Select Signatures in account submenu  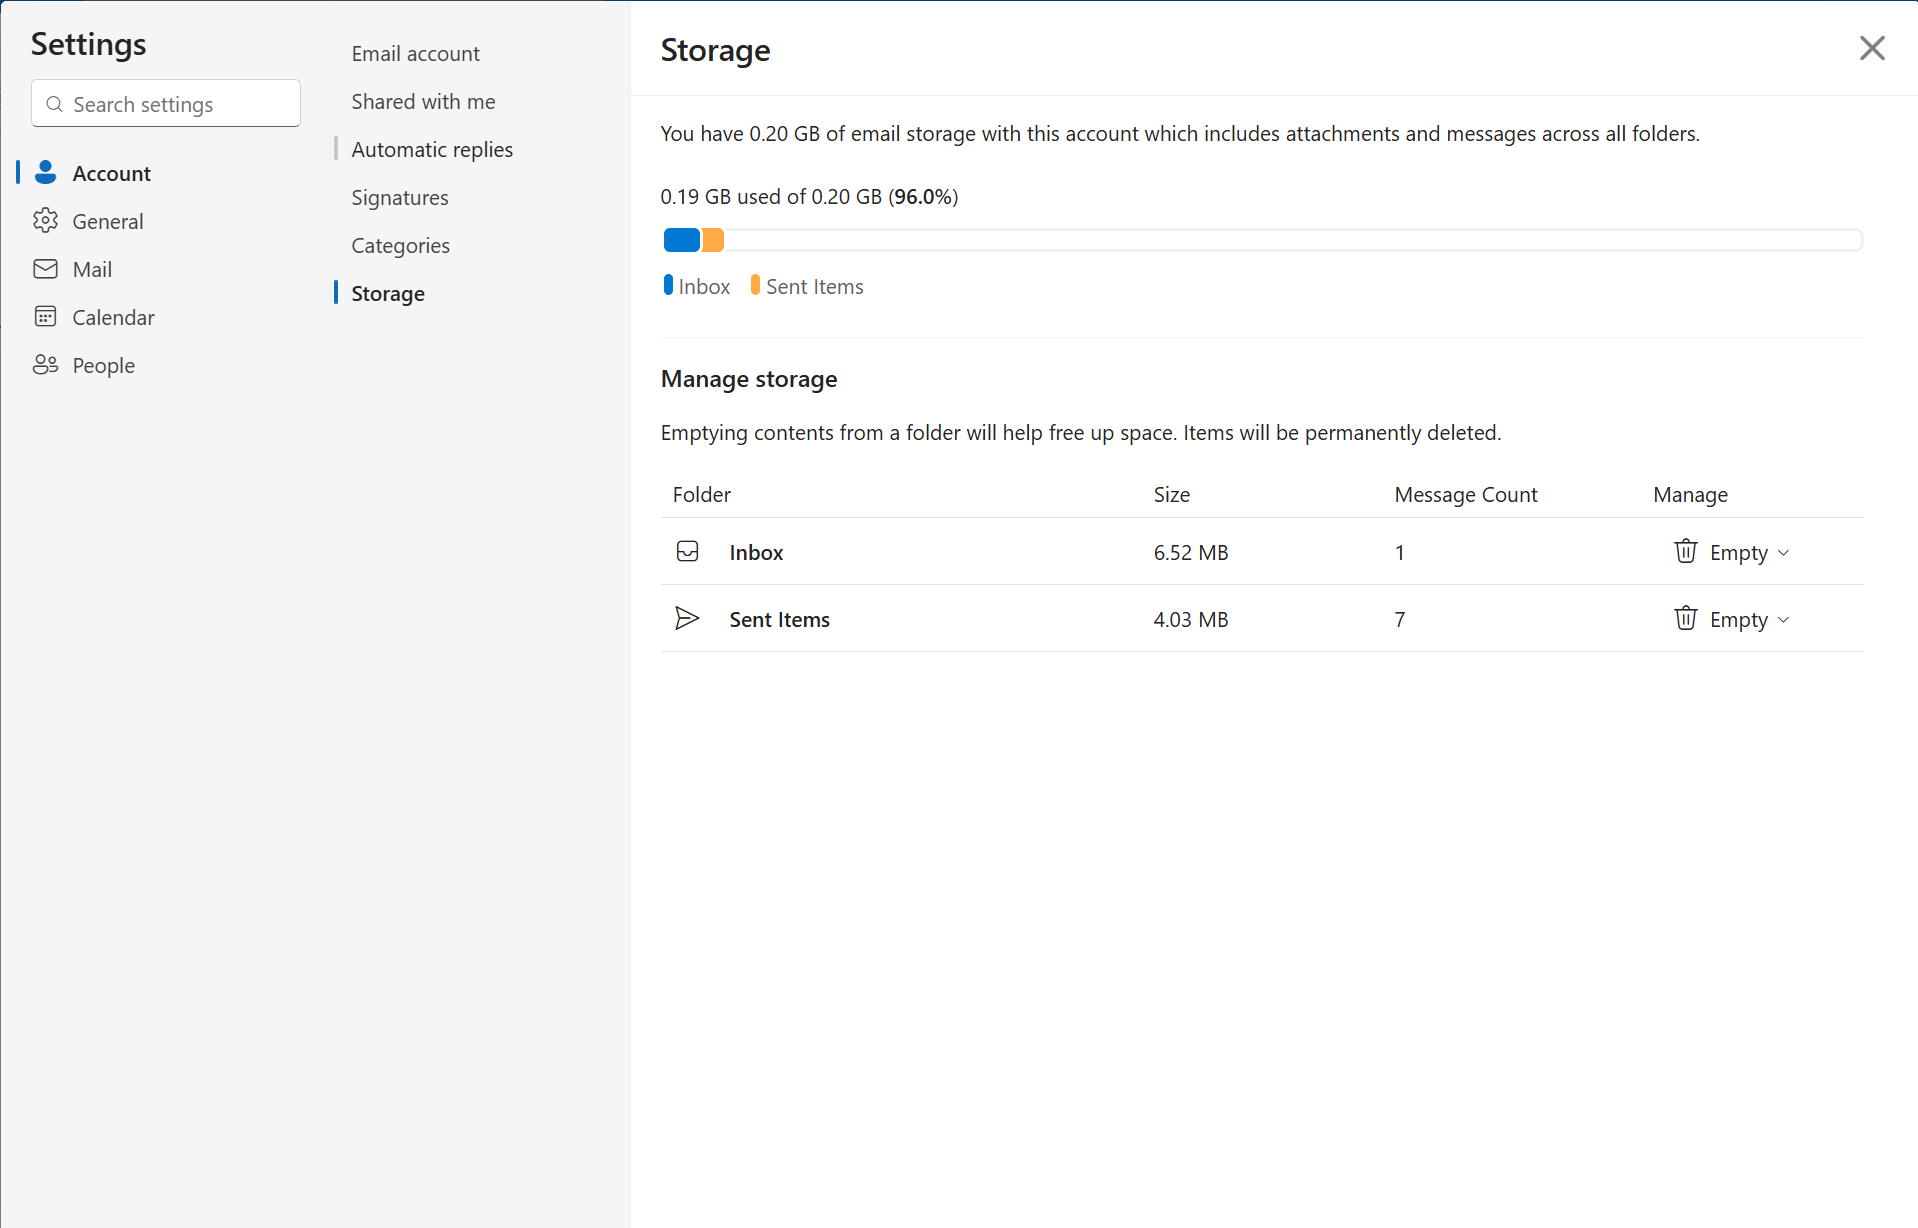pyautogui.click(x=400, y=198)
